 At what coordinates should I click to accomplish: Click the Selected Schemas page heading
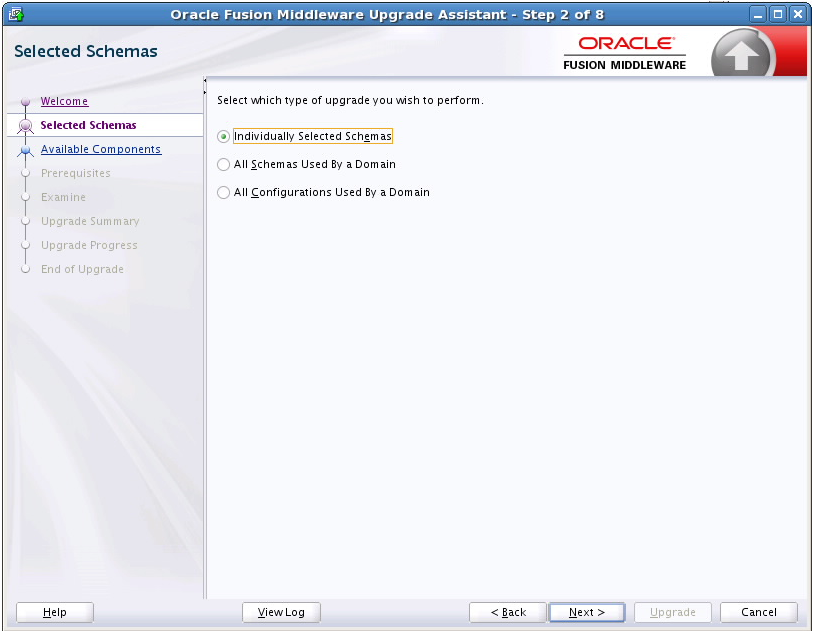point(86,51)
